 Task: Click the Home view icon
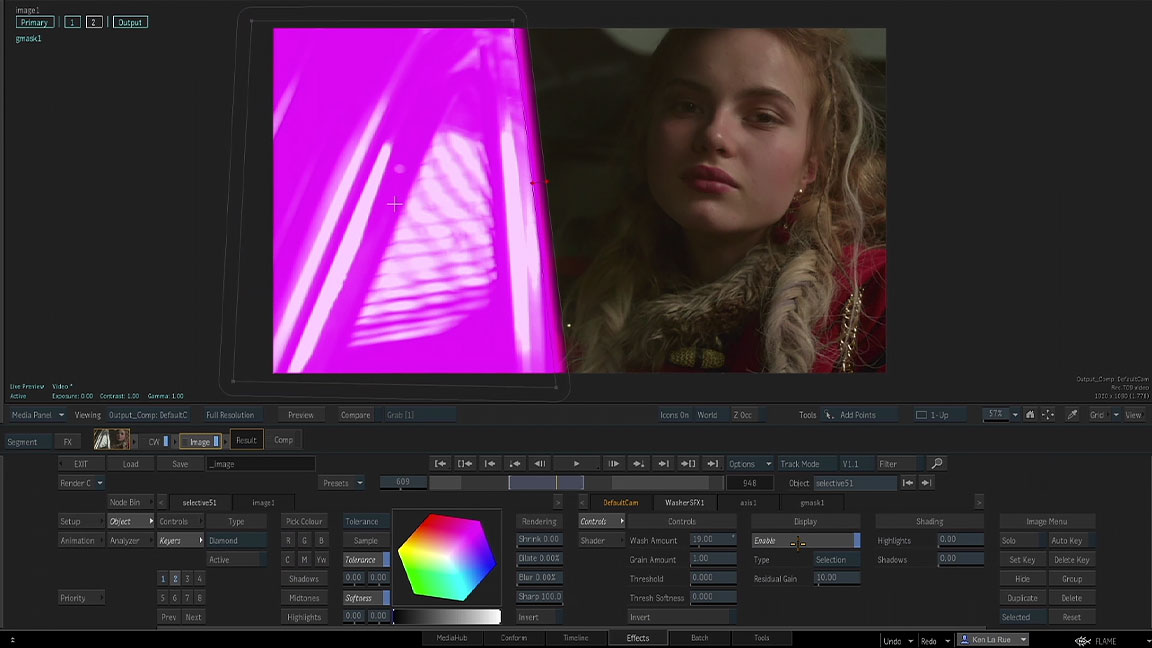tap(1030, 415)
